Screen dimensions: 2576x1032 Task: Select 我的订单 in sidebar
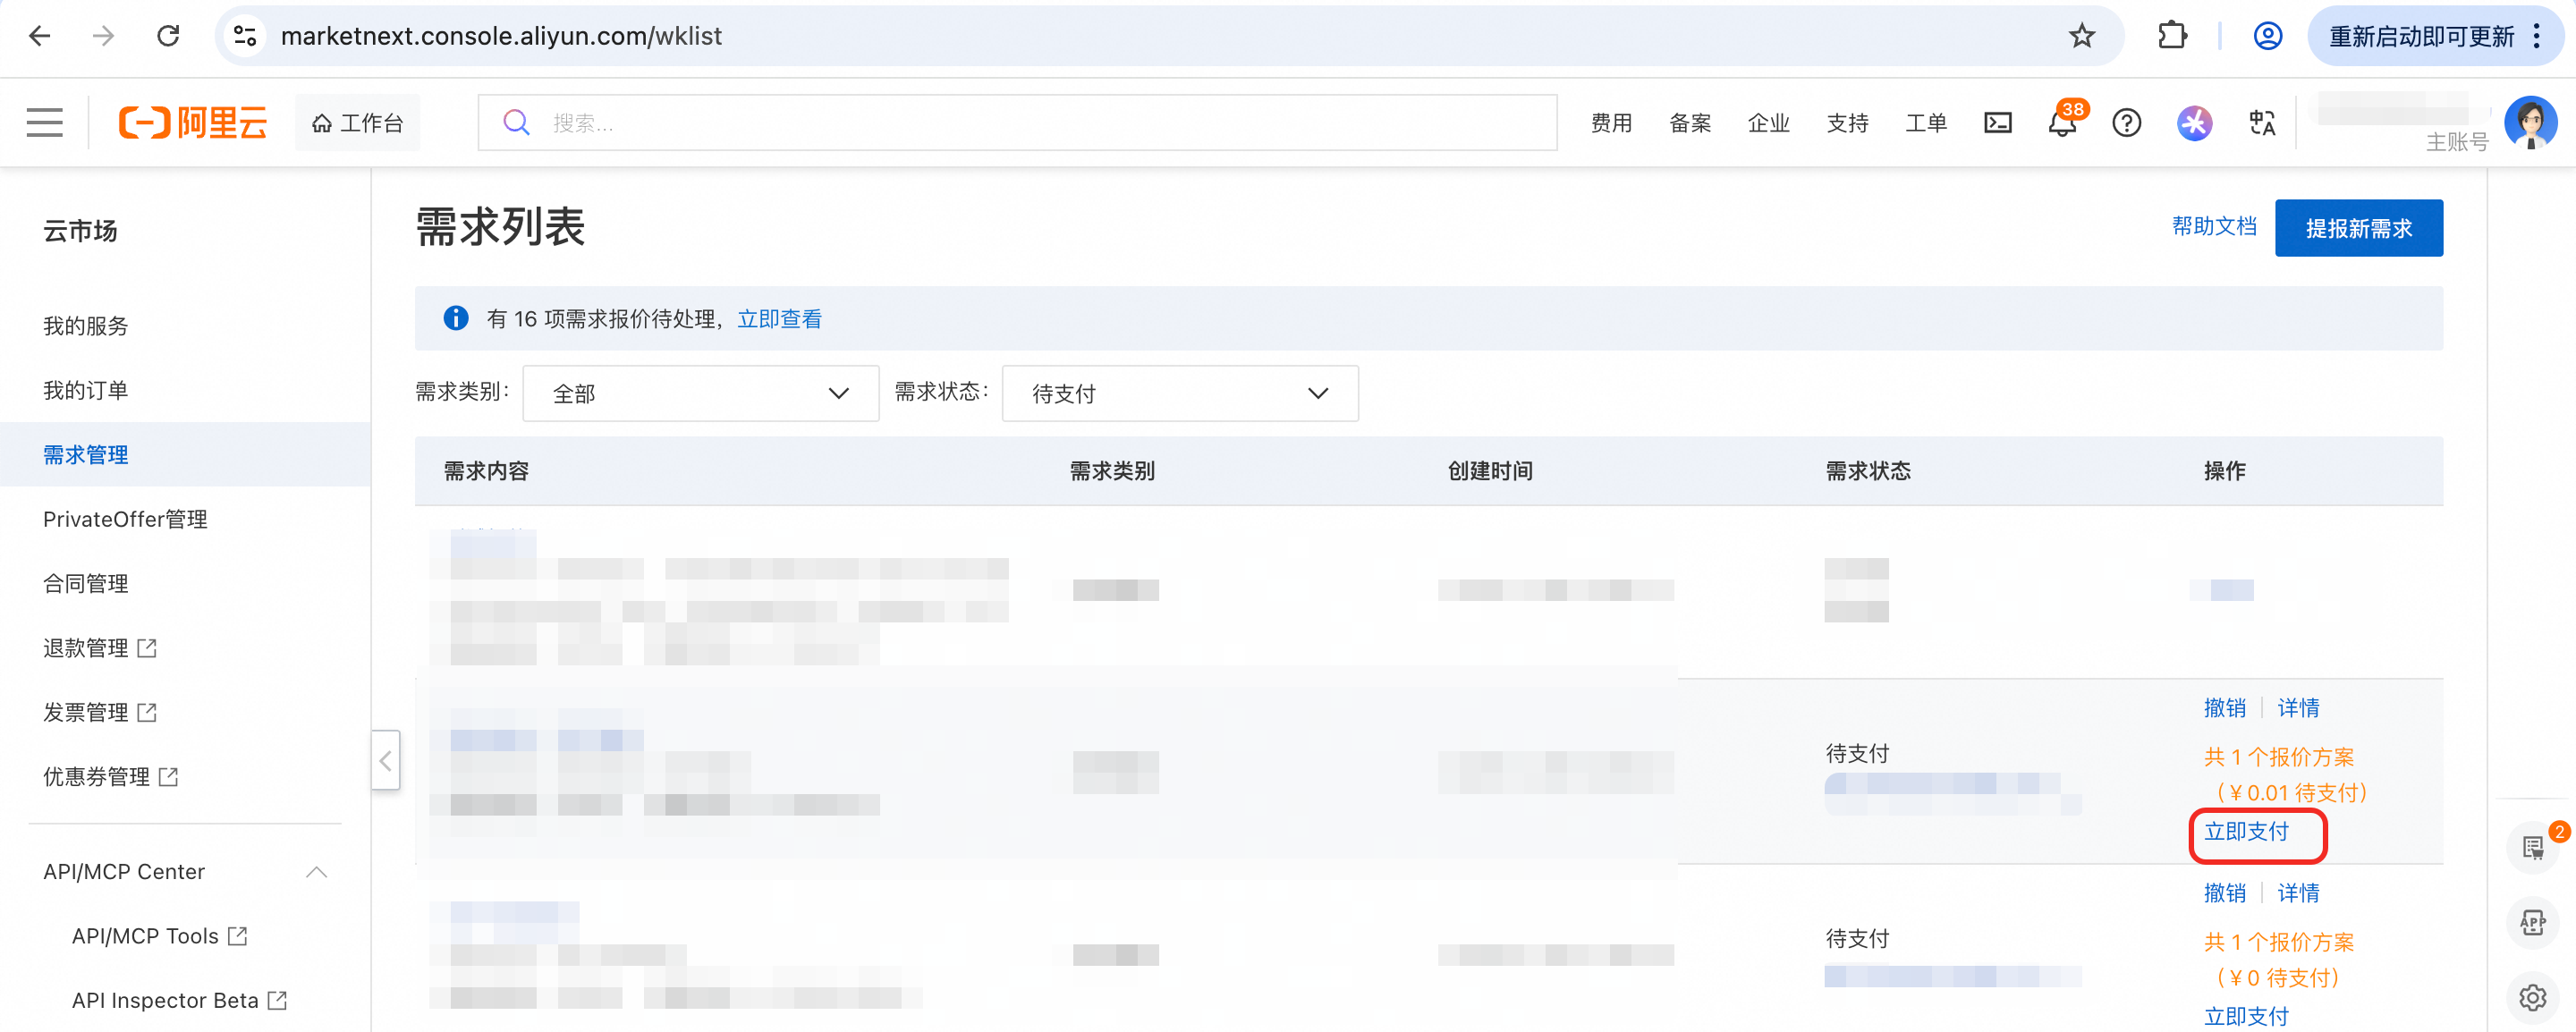pos(86,390)
